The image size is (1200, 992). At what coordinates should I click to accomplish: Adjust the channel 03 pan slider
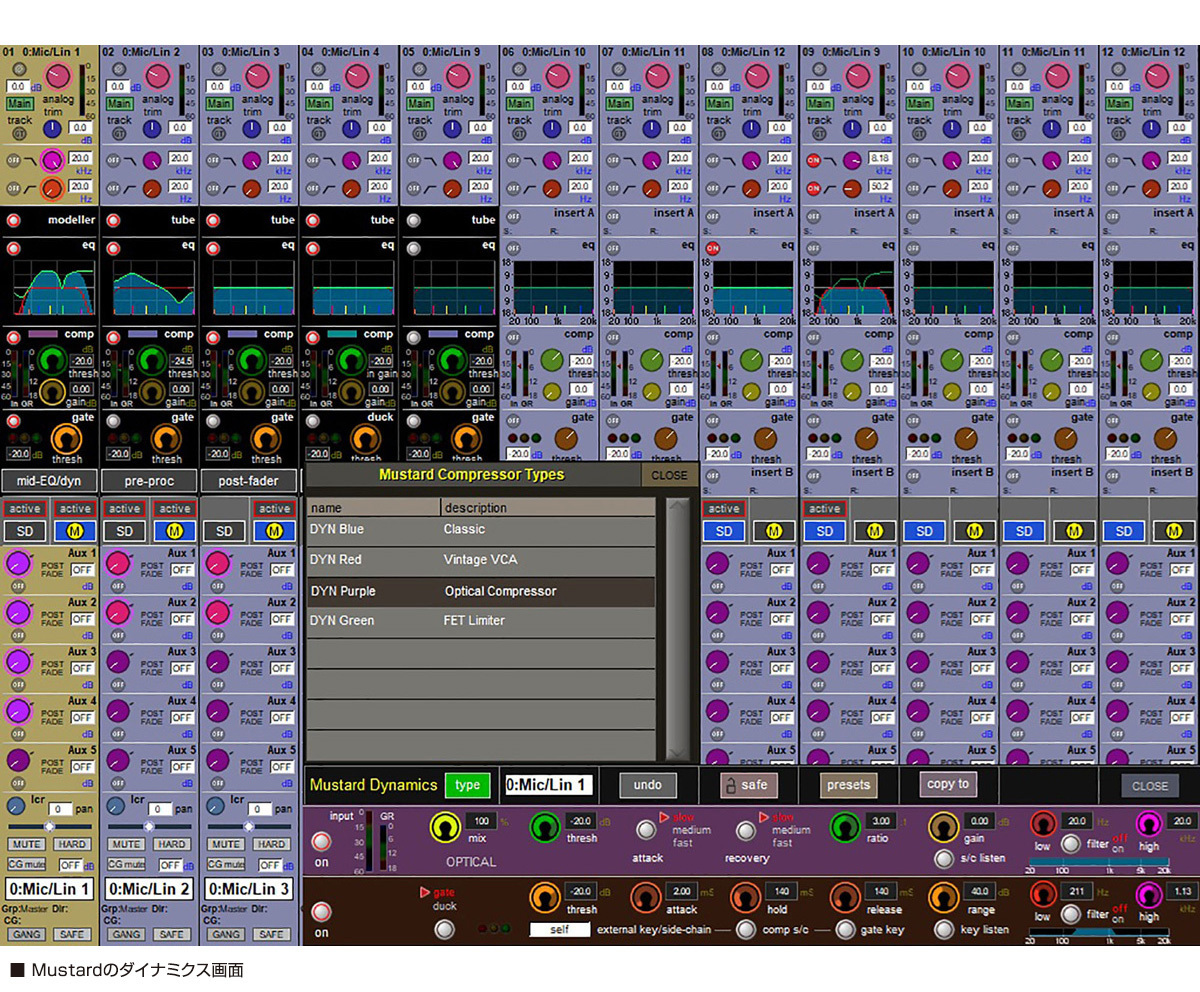click(249, 827)
